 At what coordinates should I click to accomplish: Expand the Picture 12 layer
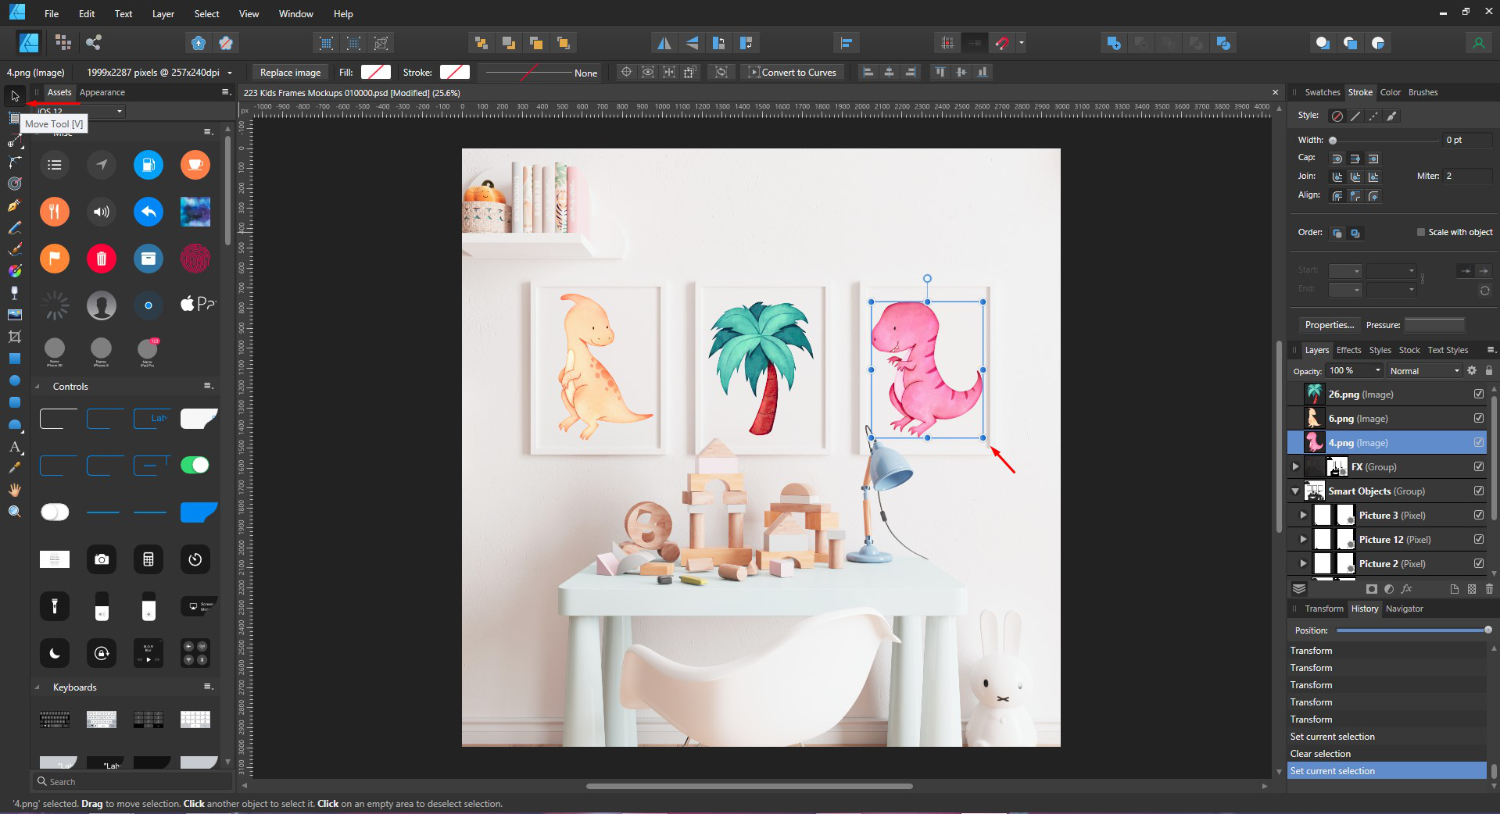tap(1303, 539)
